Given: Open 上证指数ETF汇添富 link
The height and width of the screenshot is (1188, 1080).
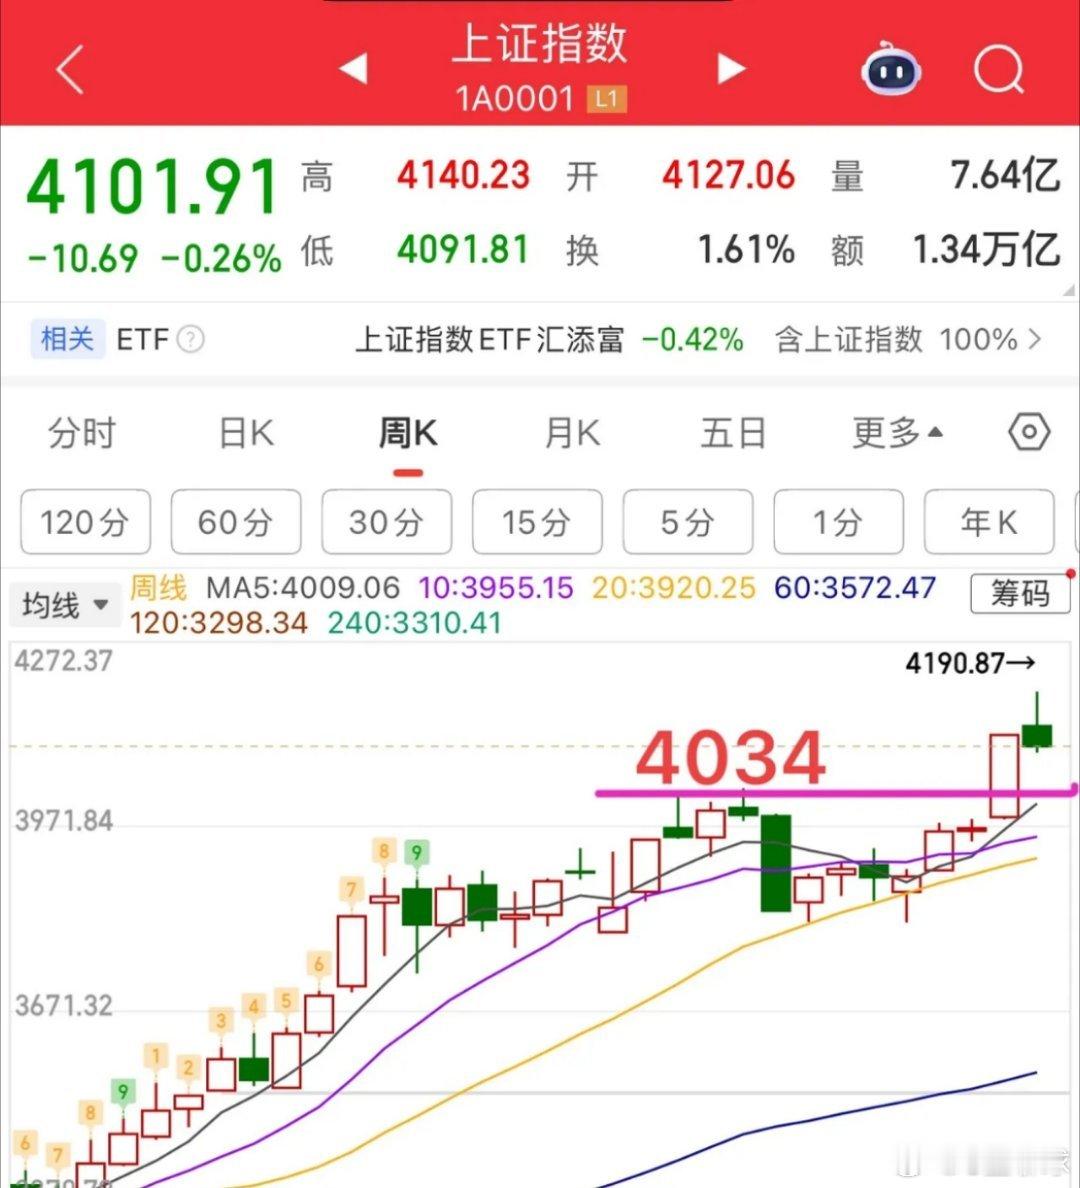Looking at the screenshot, I should point(490,339).
